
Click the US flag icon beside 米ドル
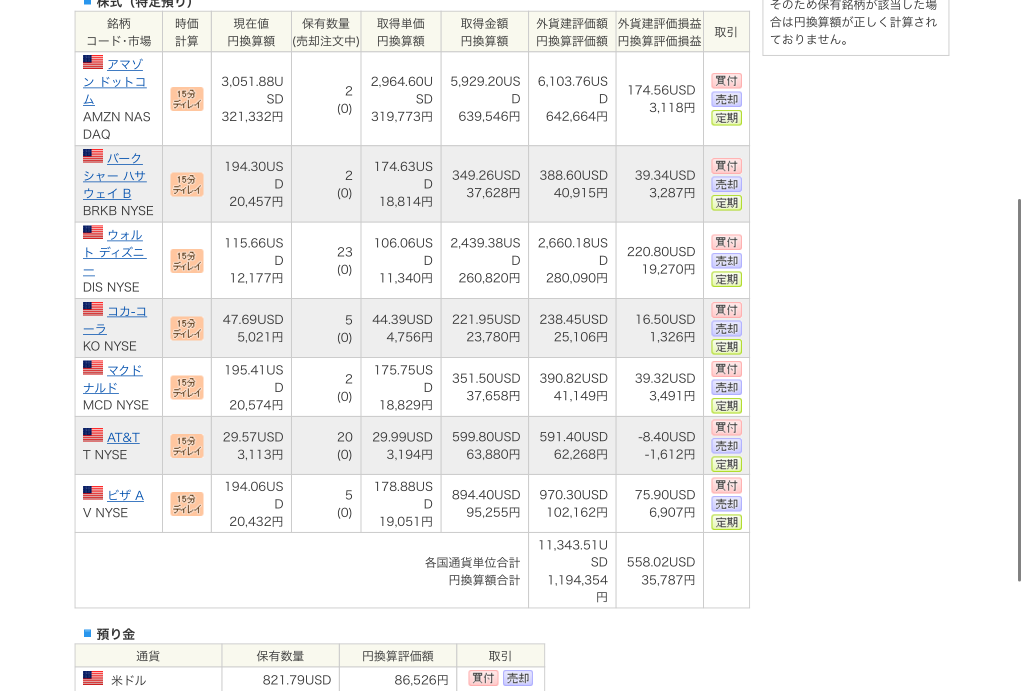click(x=93, y=679)
